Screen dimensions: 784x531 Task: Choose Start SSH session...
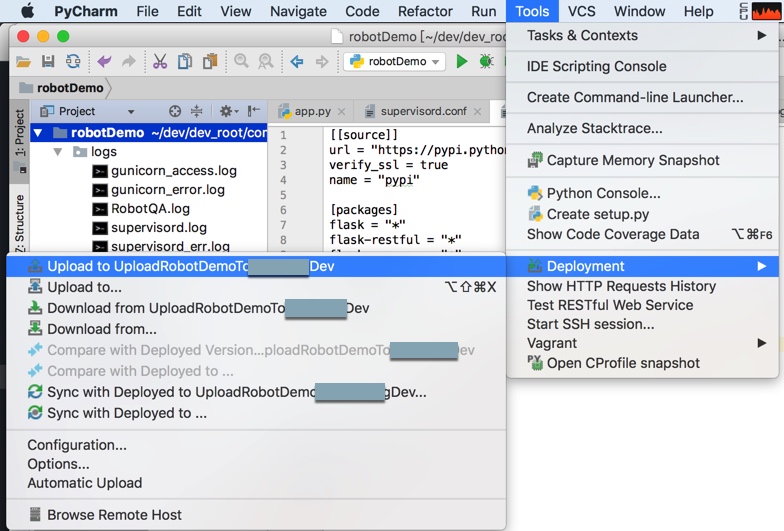pos(642,324)
